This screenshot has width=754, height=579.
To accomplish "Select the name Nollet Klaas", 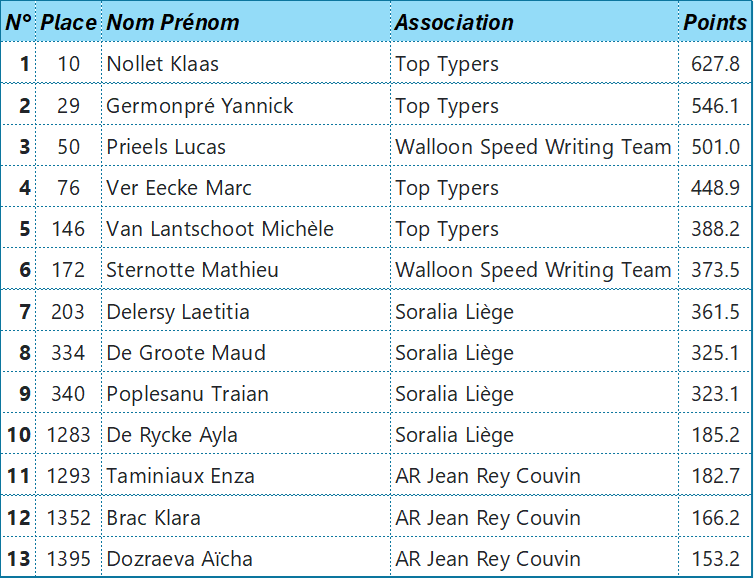I will (x=163, y=63).
